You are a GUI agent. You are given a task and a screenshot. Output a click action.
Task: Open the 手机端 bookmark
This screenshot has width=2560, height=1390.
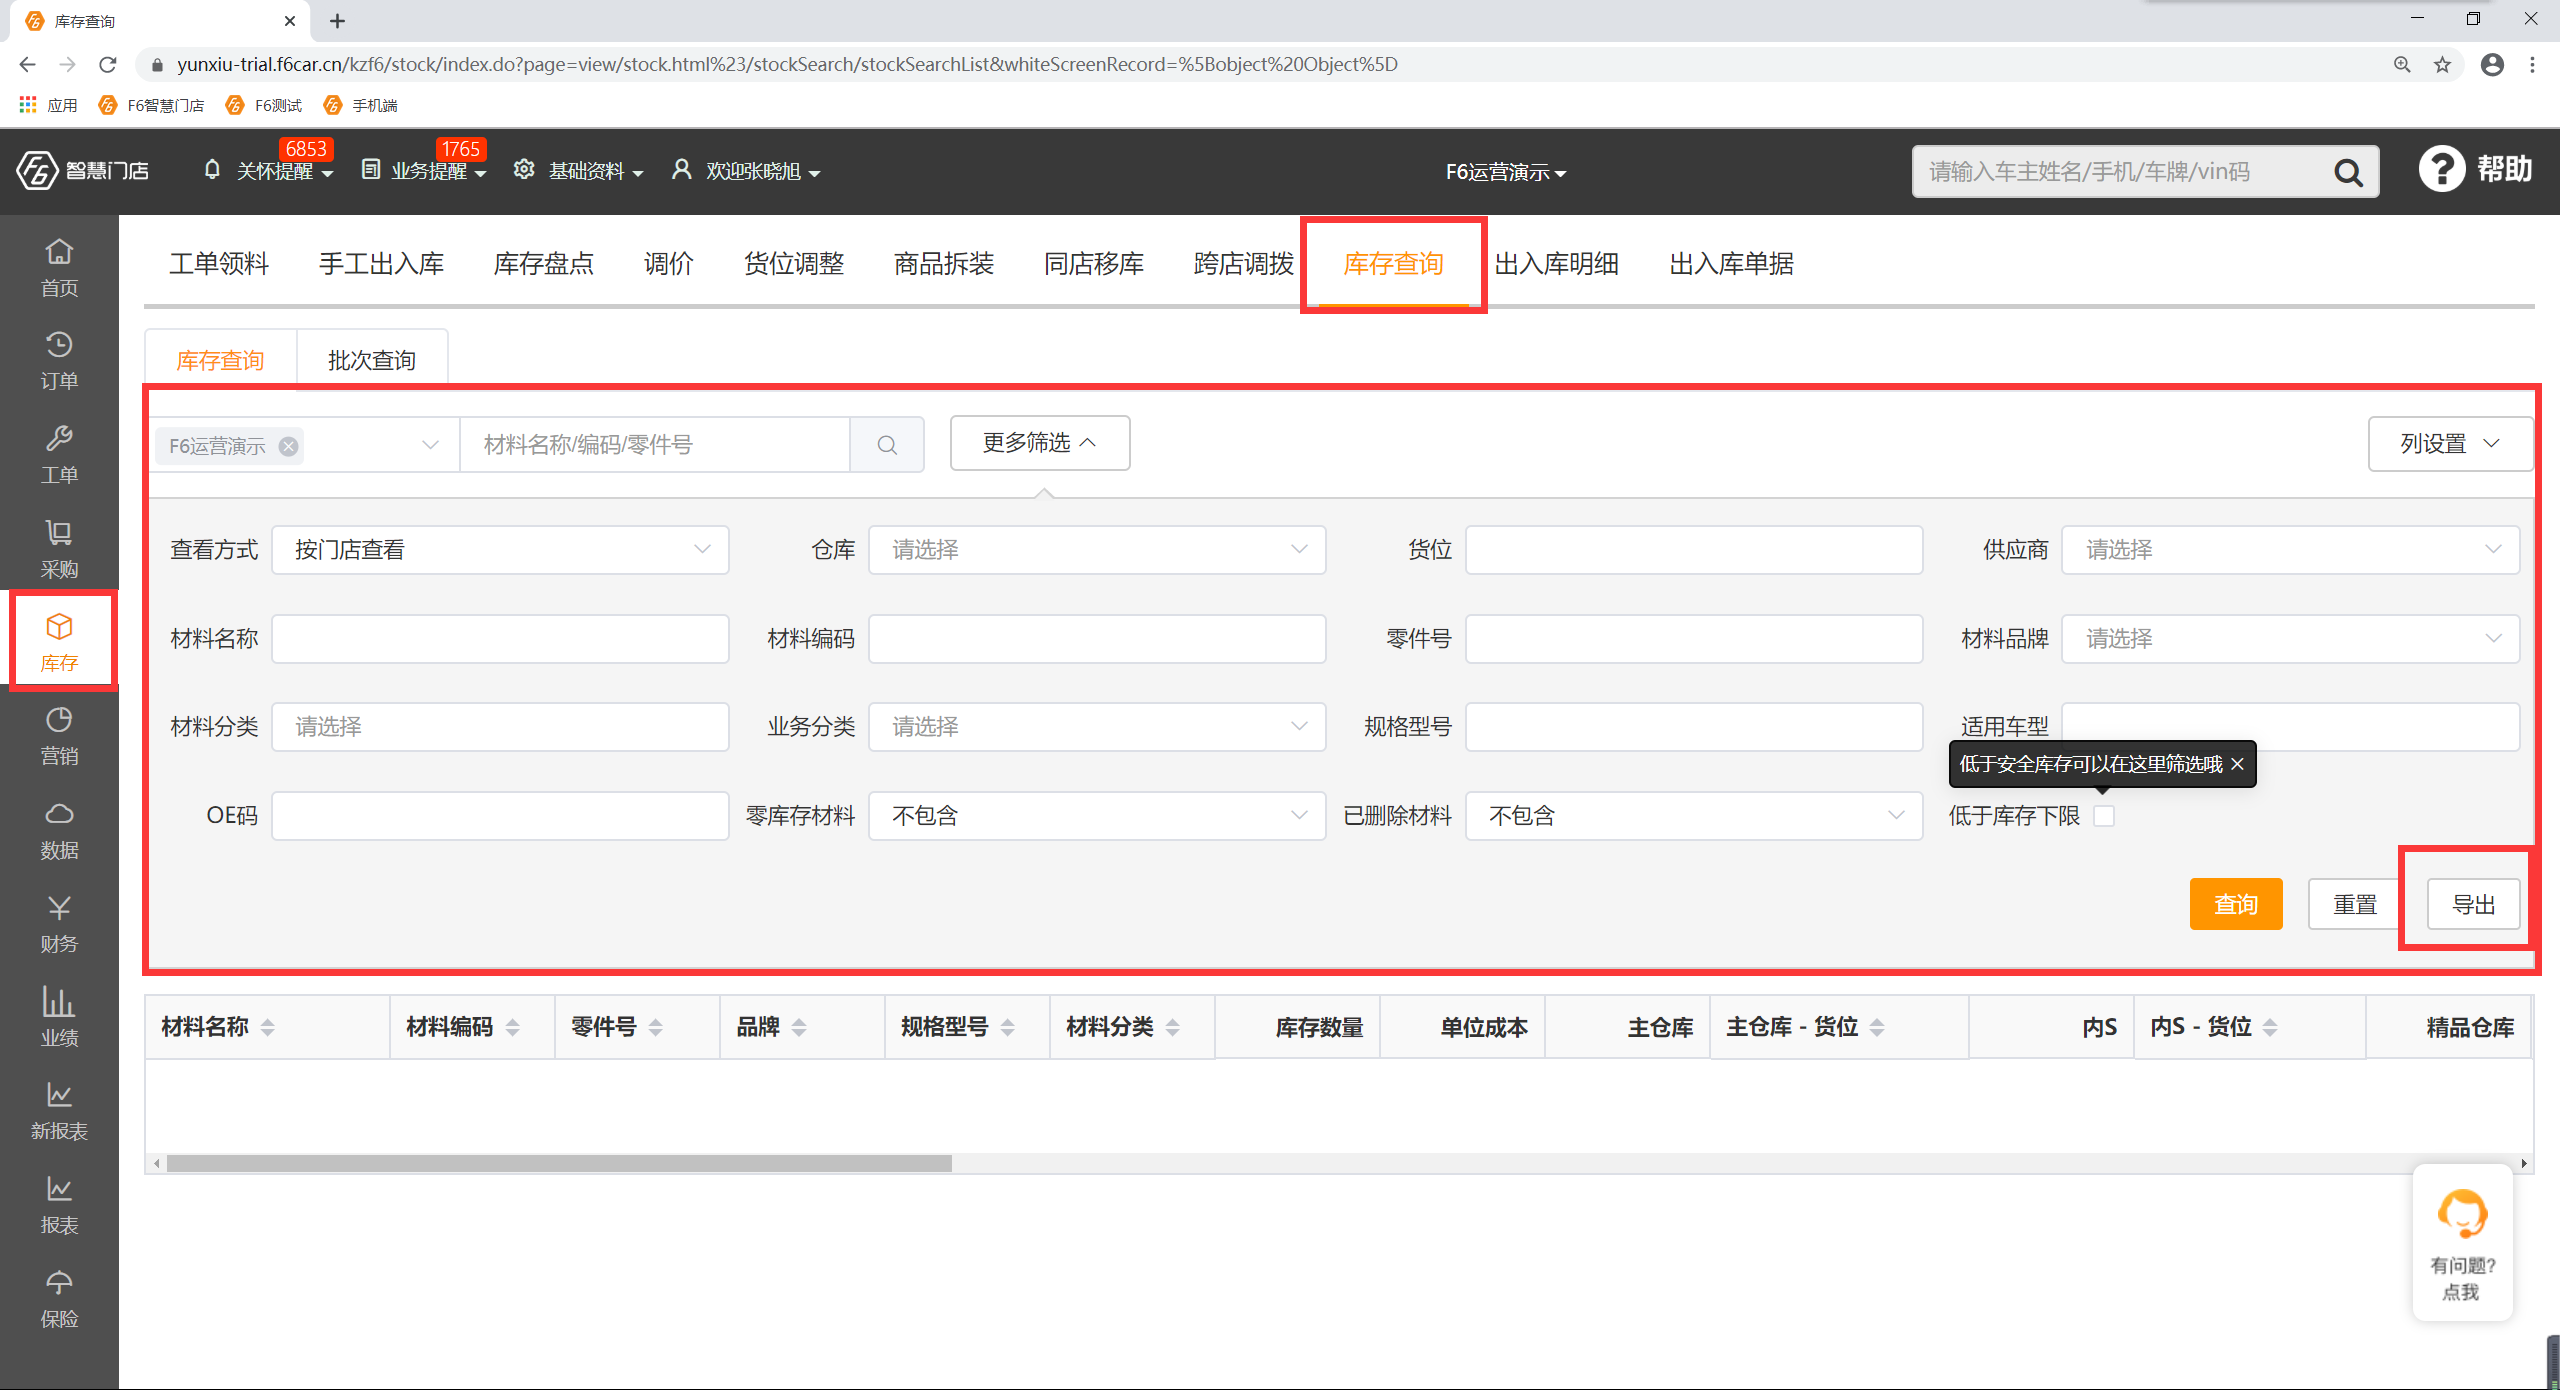click(x=362, y=105)
